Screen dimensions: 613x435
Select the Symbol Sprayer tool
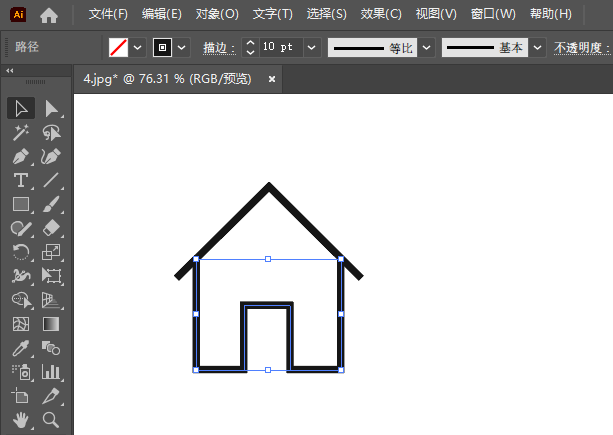point(21,372)
